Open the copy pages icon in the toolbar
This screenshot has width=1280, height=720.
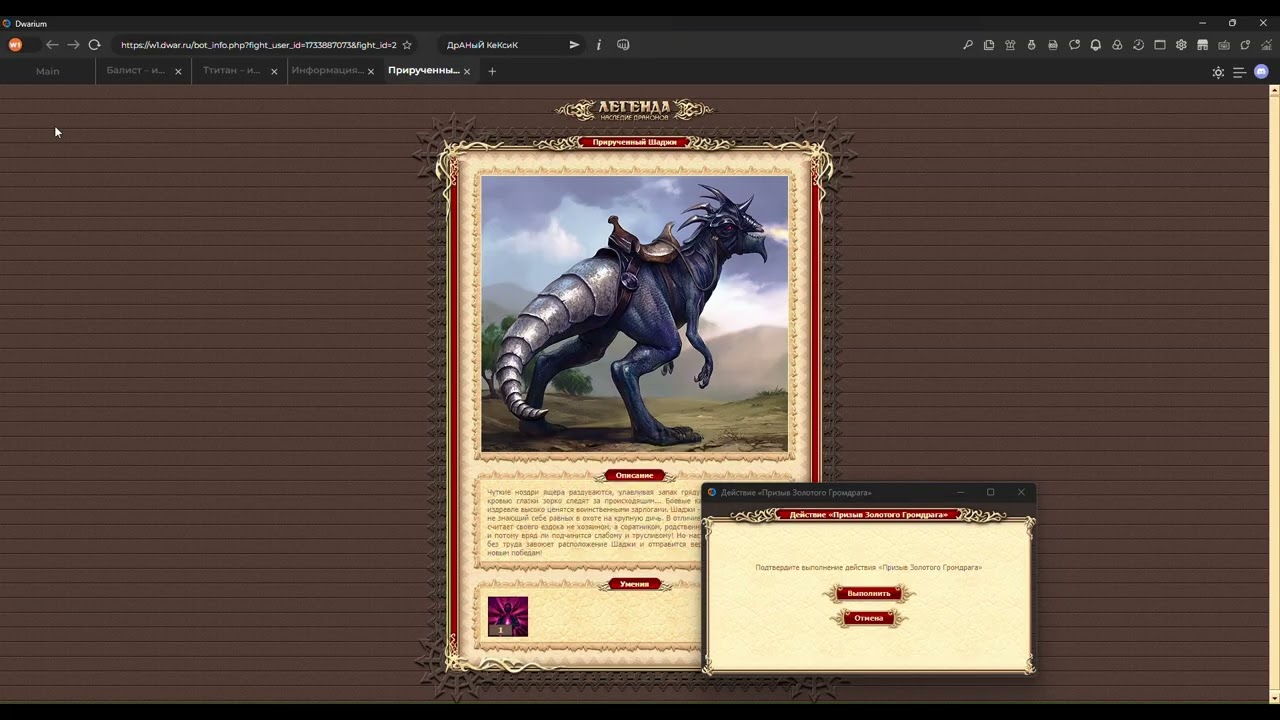tap(989, 45)
